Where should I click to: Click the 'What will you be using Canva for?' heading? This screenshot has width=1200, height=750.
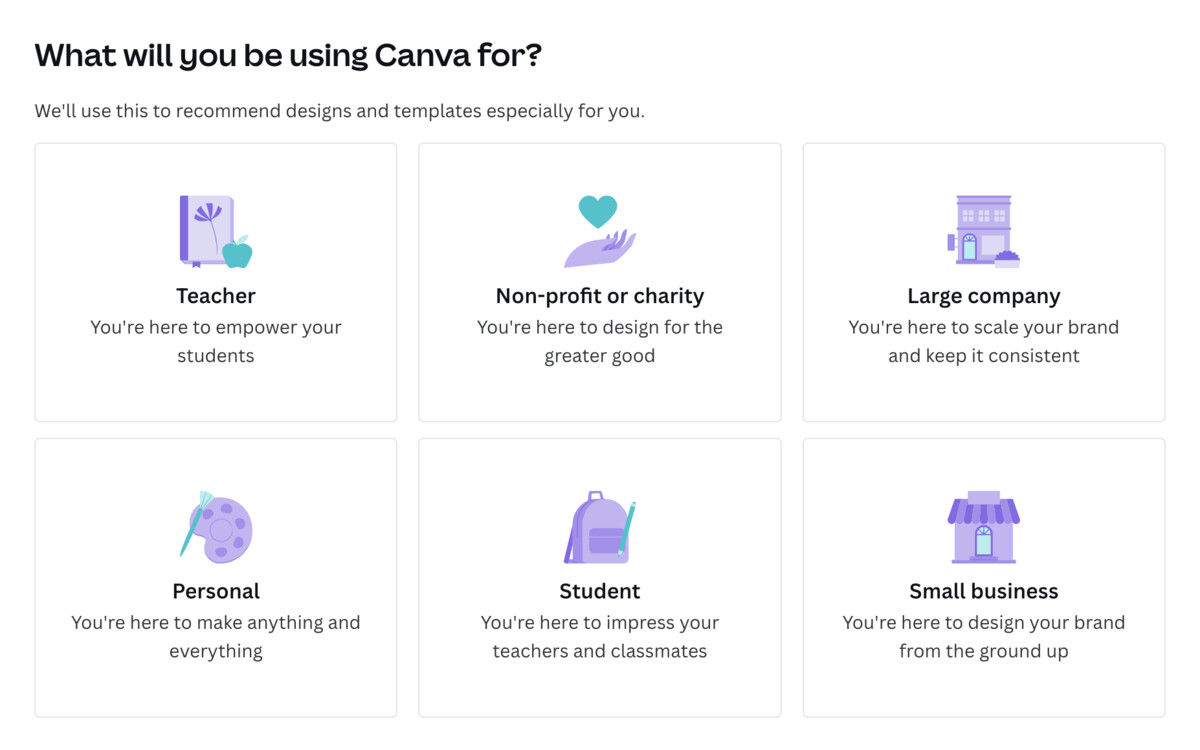[x=286, y=55]
